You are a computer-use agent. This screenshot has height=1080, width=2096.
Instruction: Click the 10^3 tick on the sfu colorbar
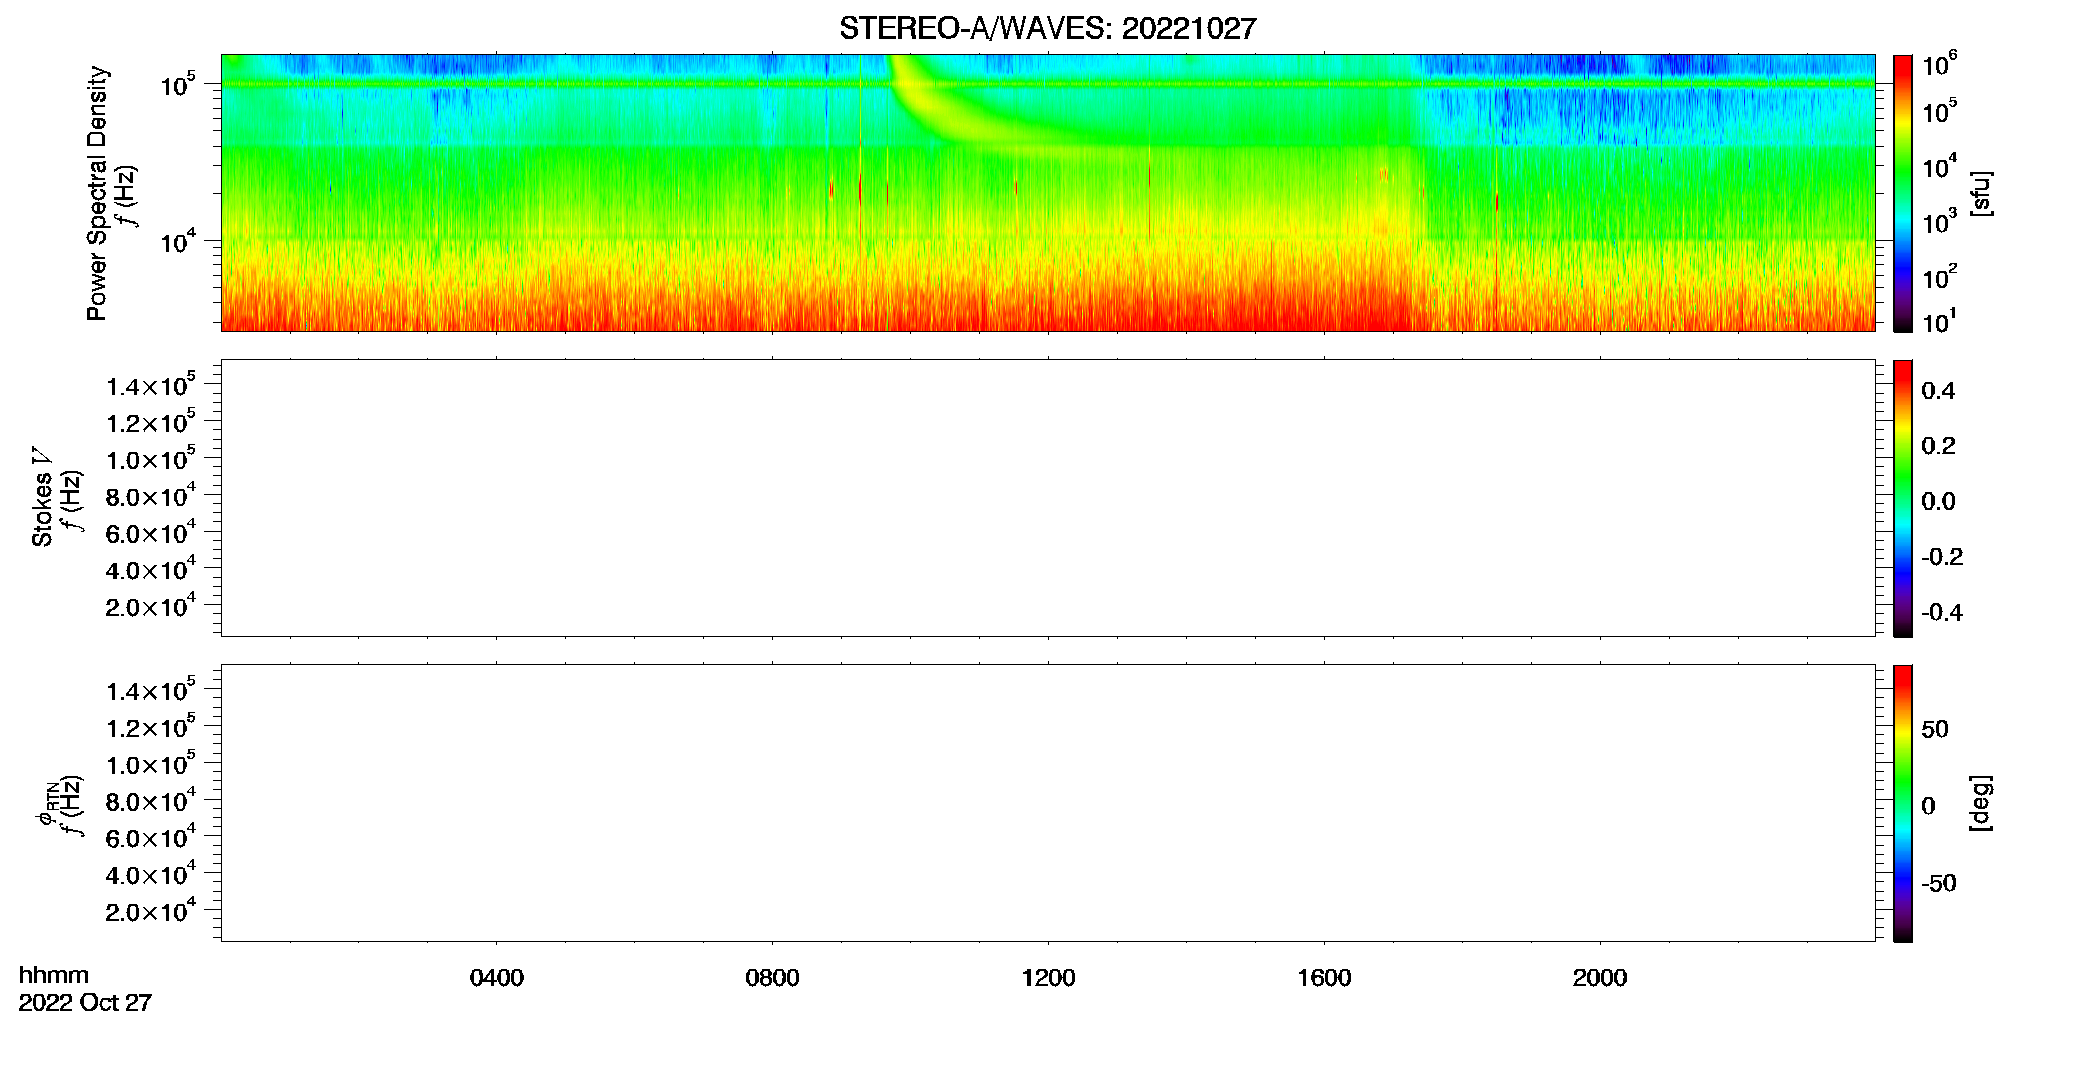(1939, 222)
